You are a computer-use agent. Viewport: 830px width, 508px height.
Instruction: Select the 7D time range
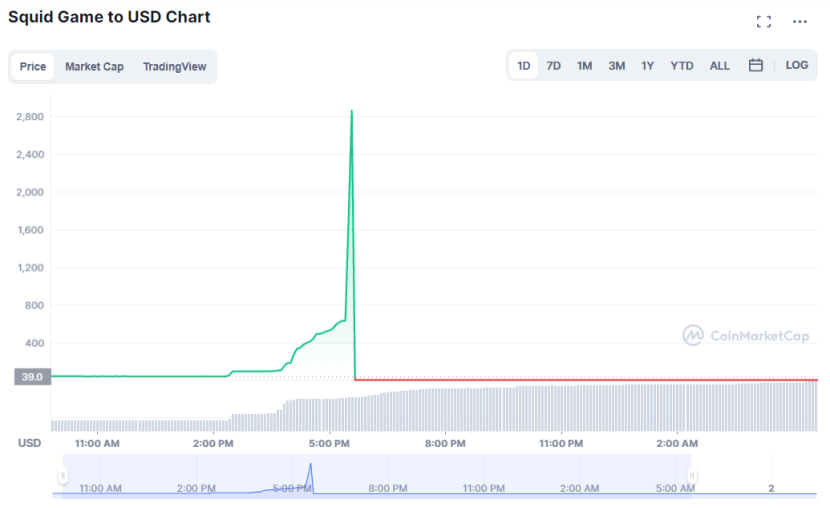(554, 66)
